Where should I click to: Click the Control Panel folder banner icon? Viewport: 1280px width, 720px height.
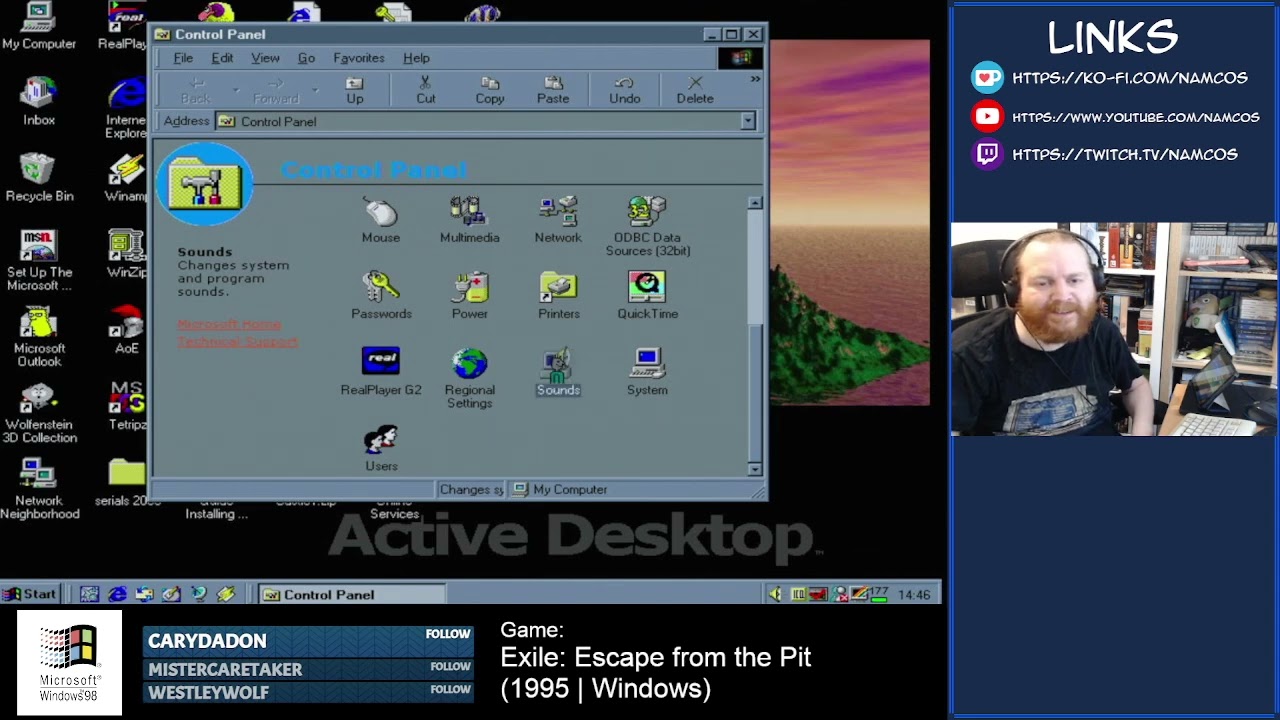205,184
